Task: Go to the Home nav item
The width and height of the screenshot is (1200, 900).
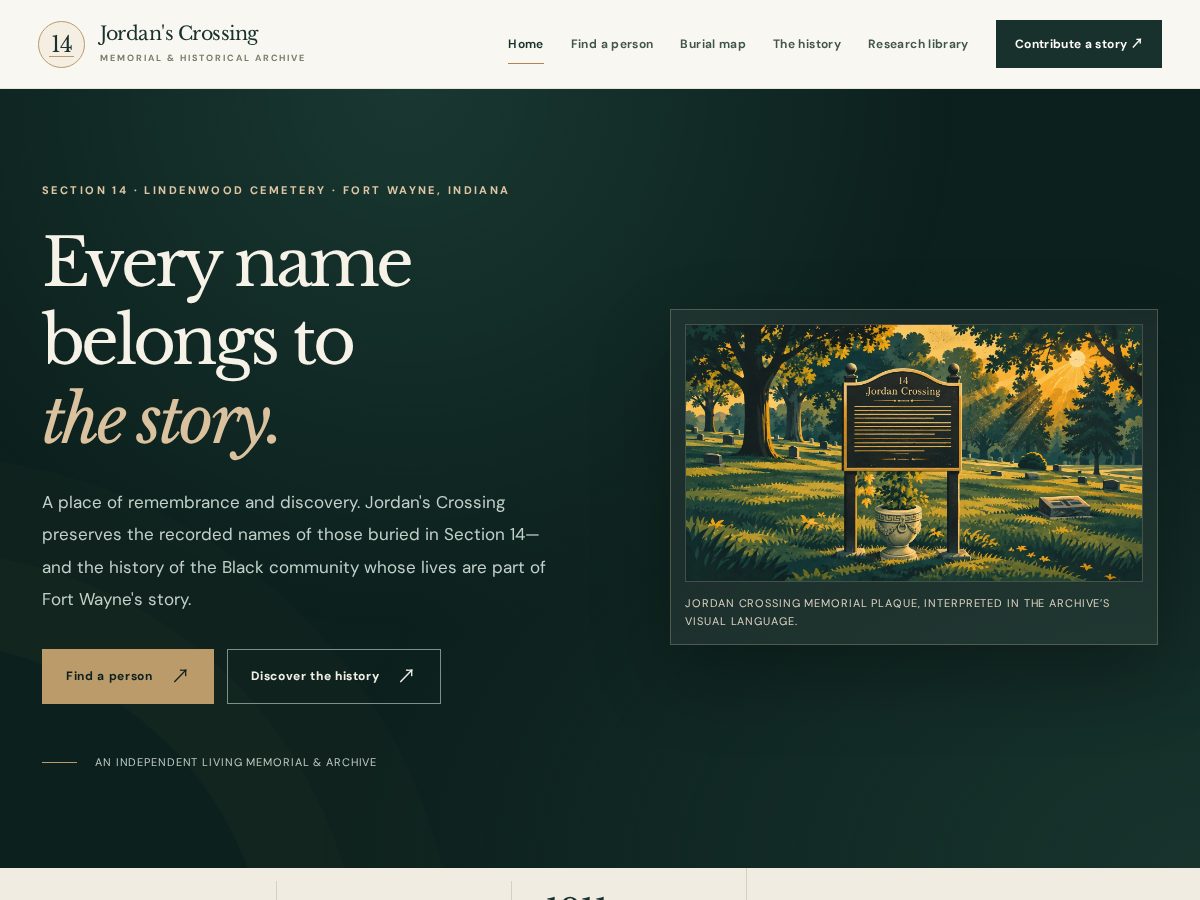Action: point(526,44)
